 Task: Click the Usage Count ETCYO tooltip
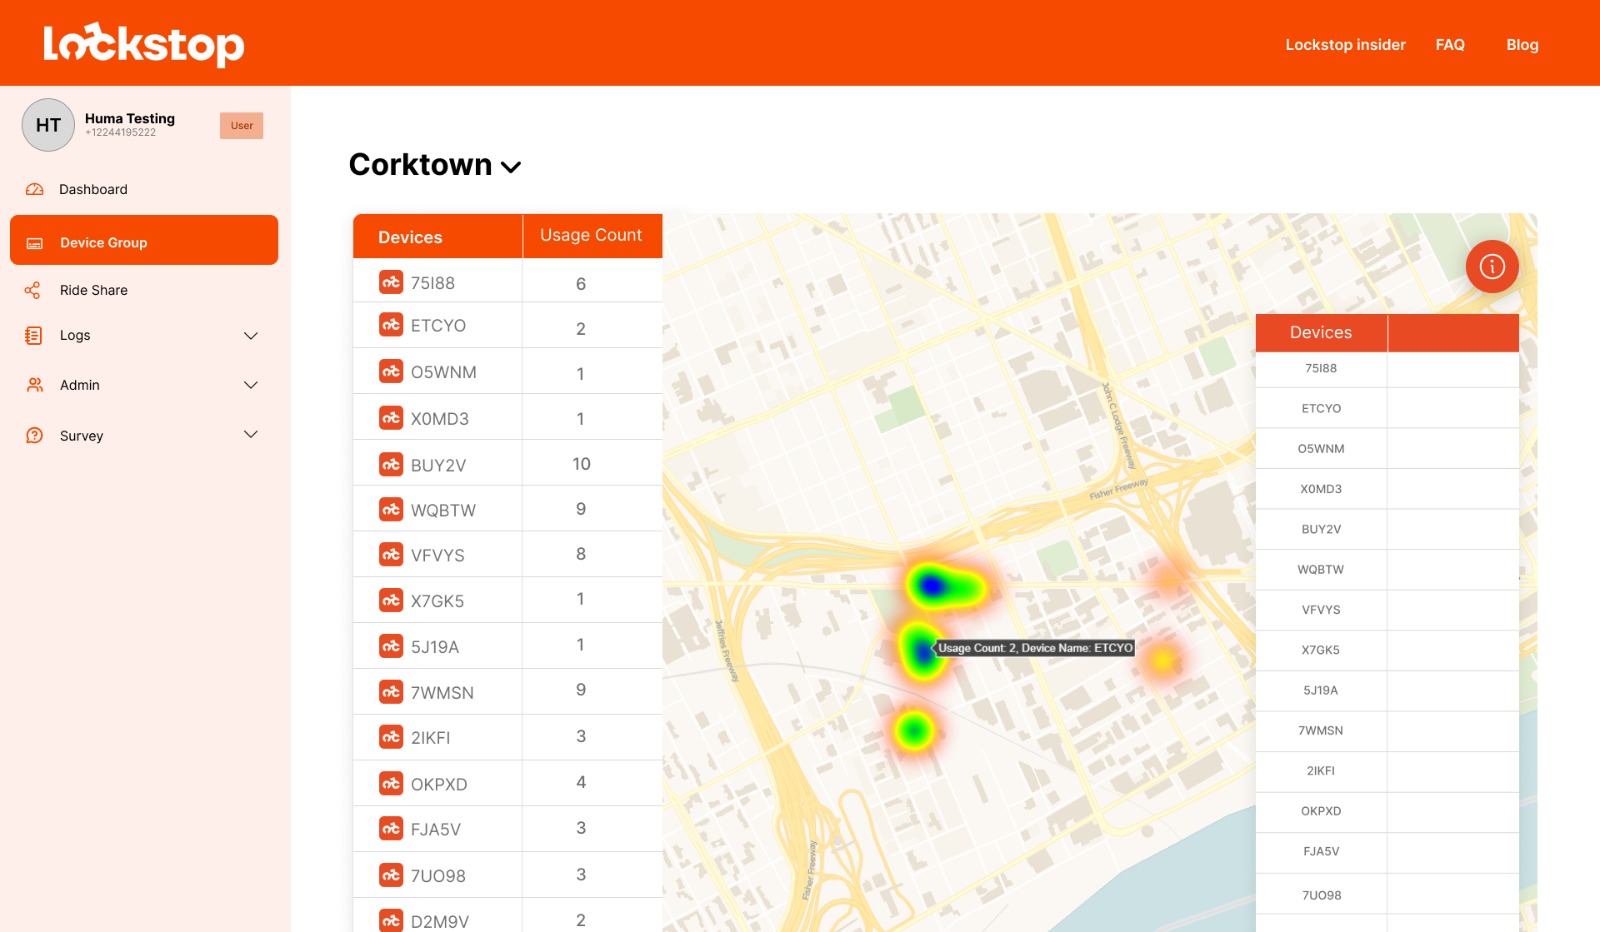click(1035, 648)
